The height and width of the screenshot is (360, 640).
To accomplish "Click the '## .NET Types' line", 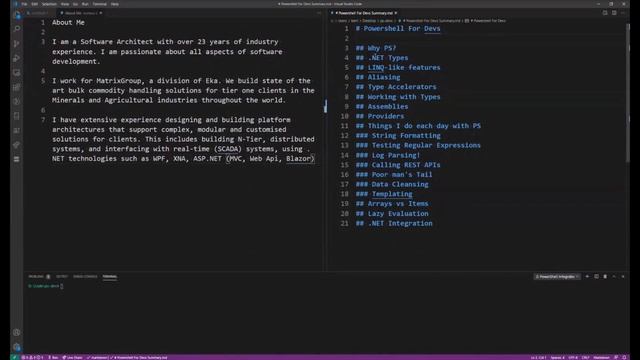I will (x=382, y=58).
